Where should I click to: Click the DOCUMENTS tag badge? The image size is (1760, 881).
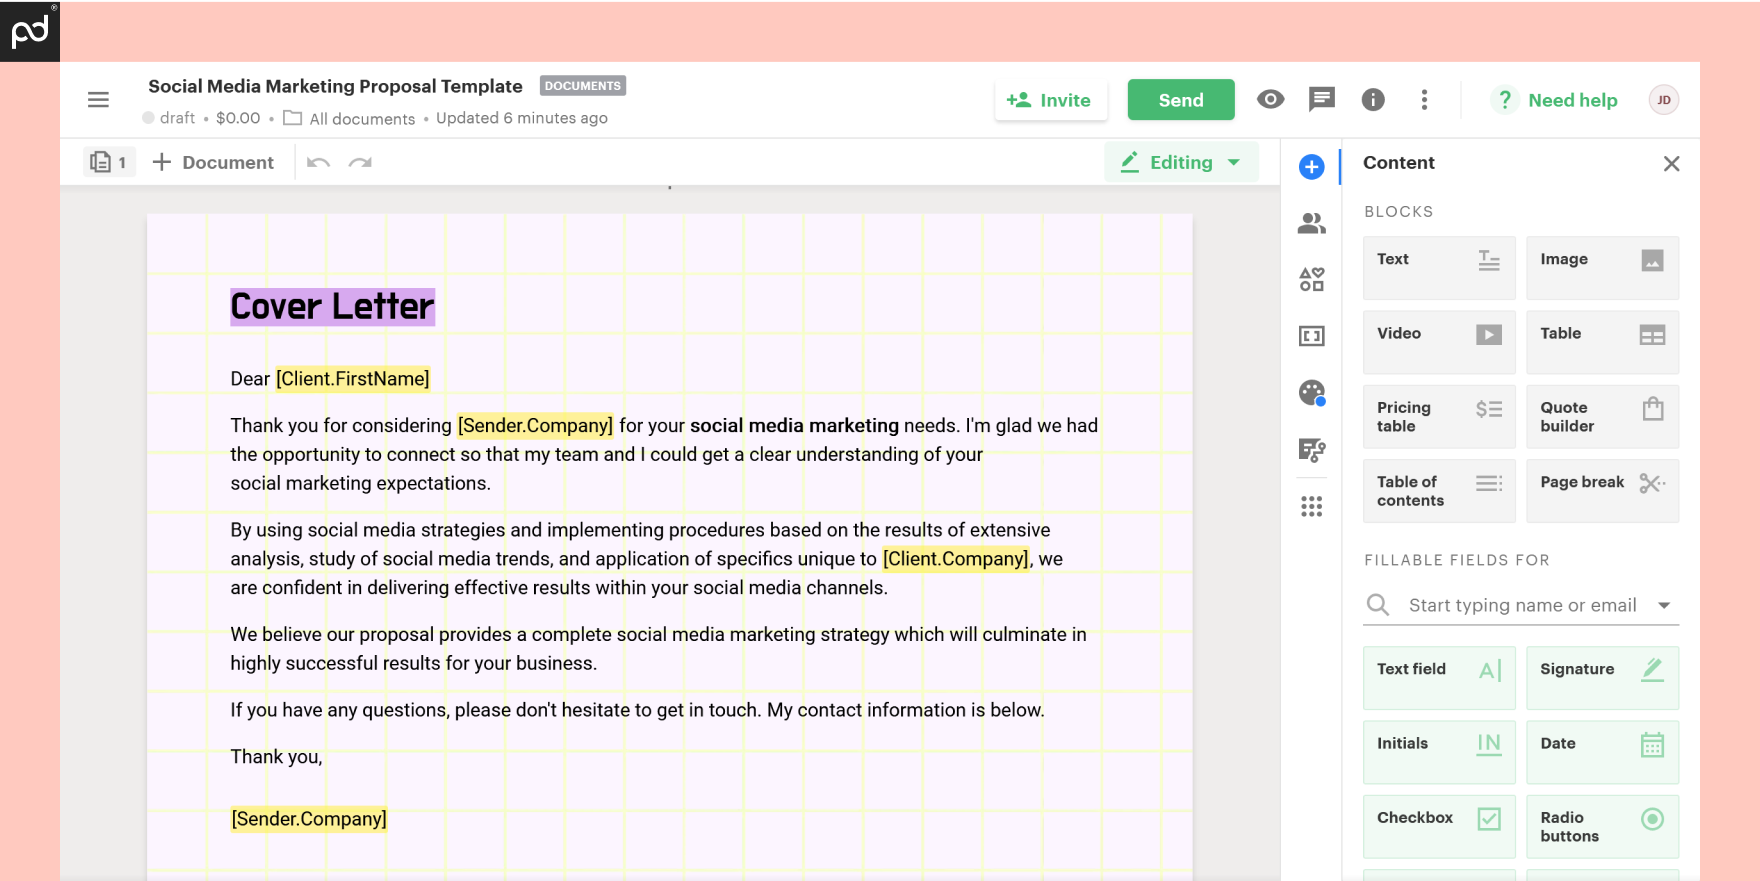click(x=583, y=86)
